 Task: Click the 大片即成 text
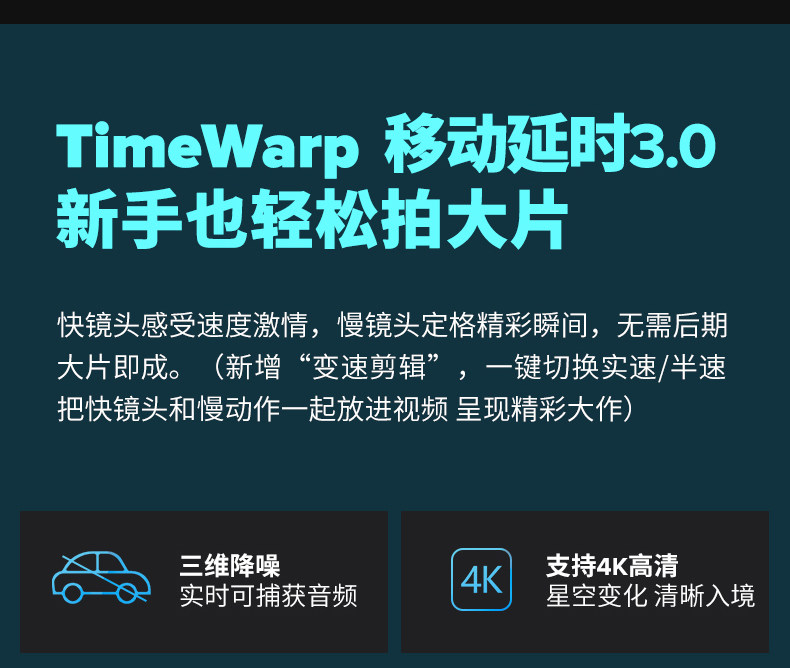tap(113, 367)
